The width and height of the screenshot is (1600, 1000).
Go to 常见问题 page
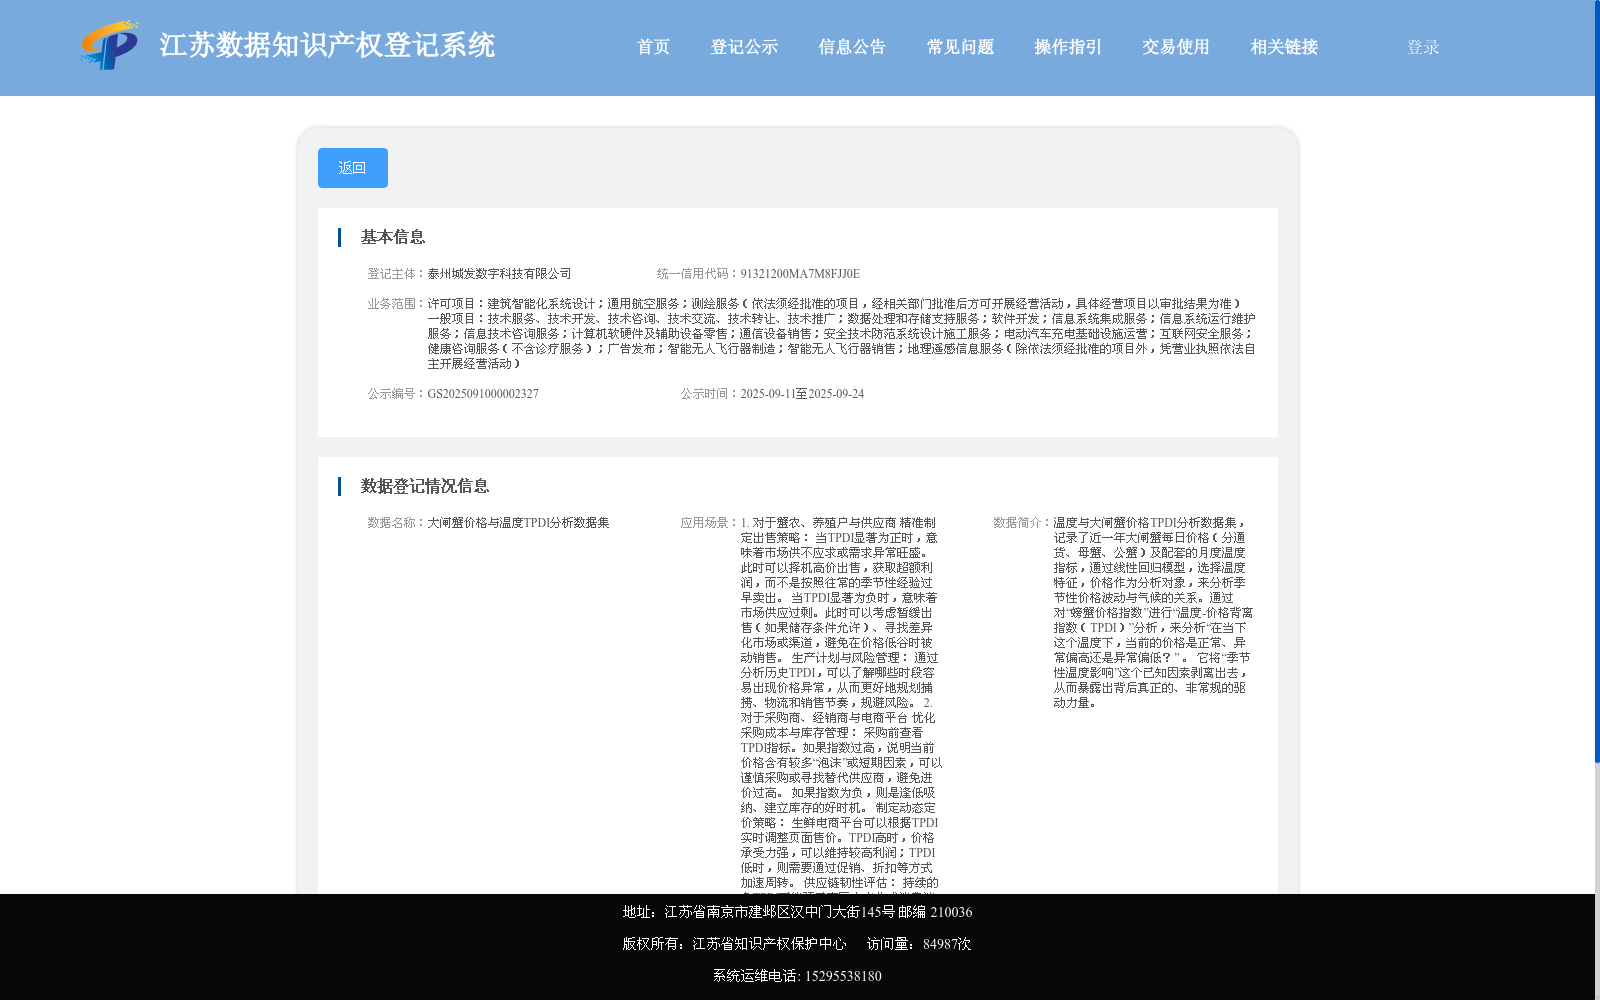pyautogui.click(x=960, y=47)
